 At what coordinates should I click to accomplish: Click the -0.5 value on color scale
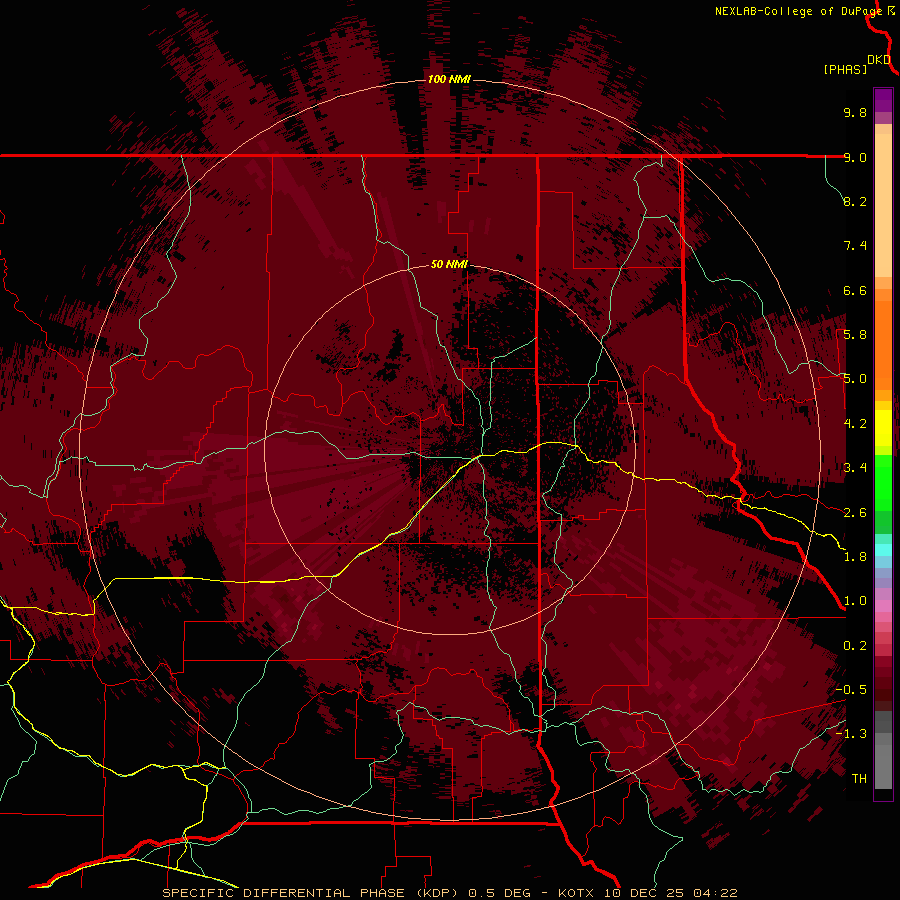pyautogui.click(x=851, y=690)
